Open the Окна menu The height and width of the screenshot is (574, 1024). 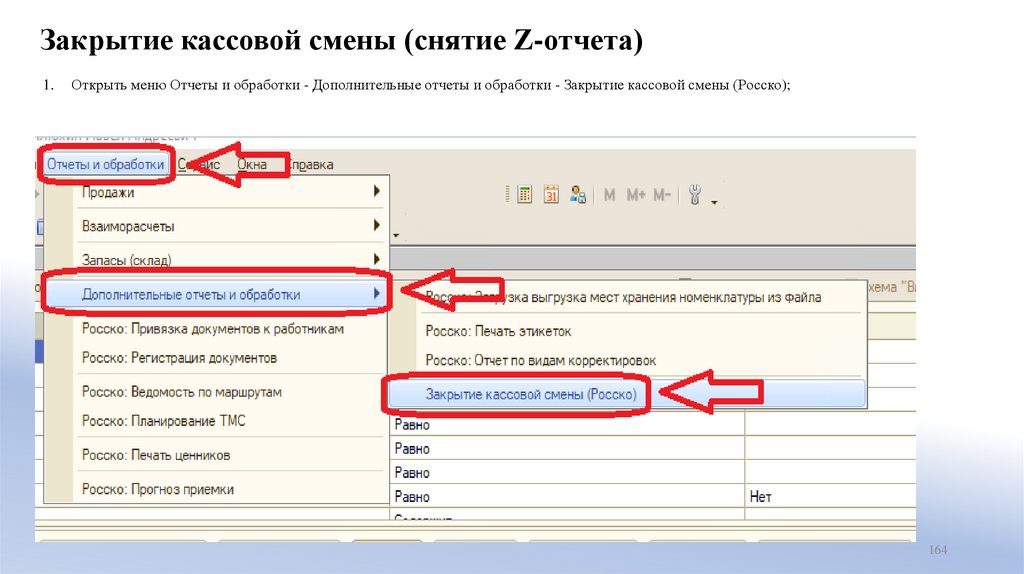tap(252, 165)
